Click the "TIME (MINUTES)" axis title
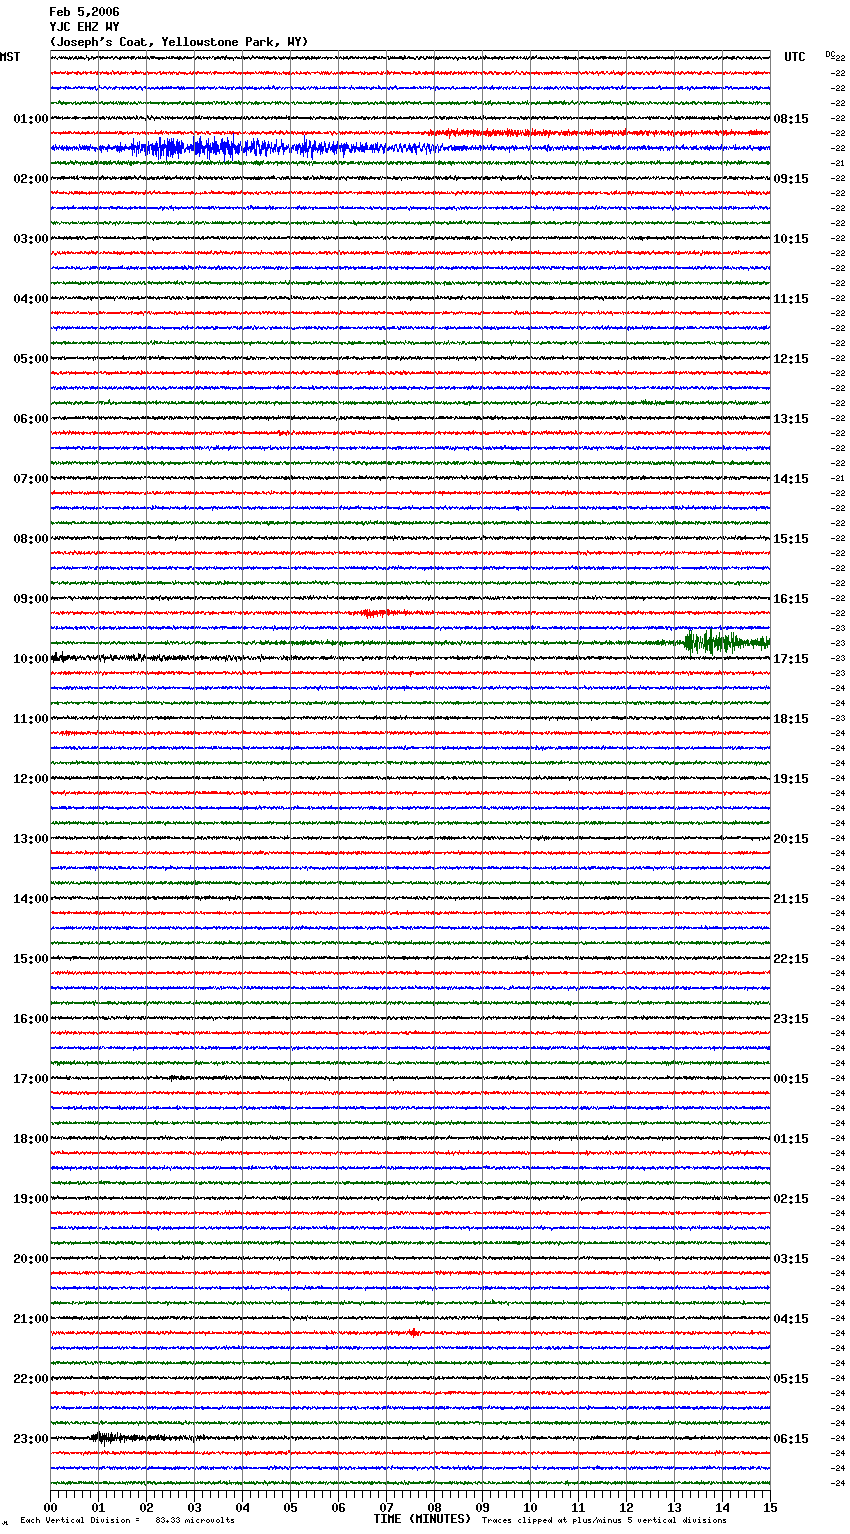This screenshot has height=1534, width=850. 422,1519
